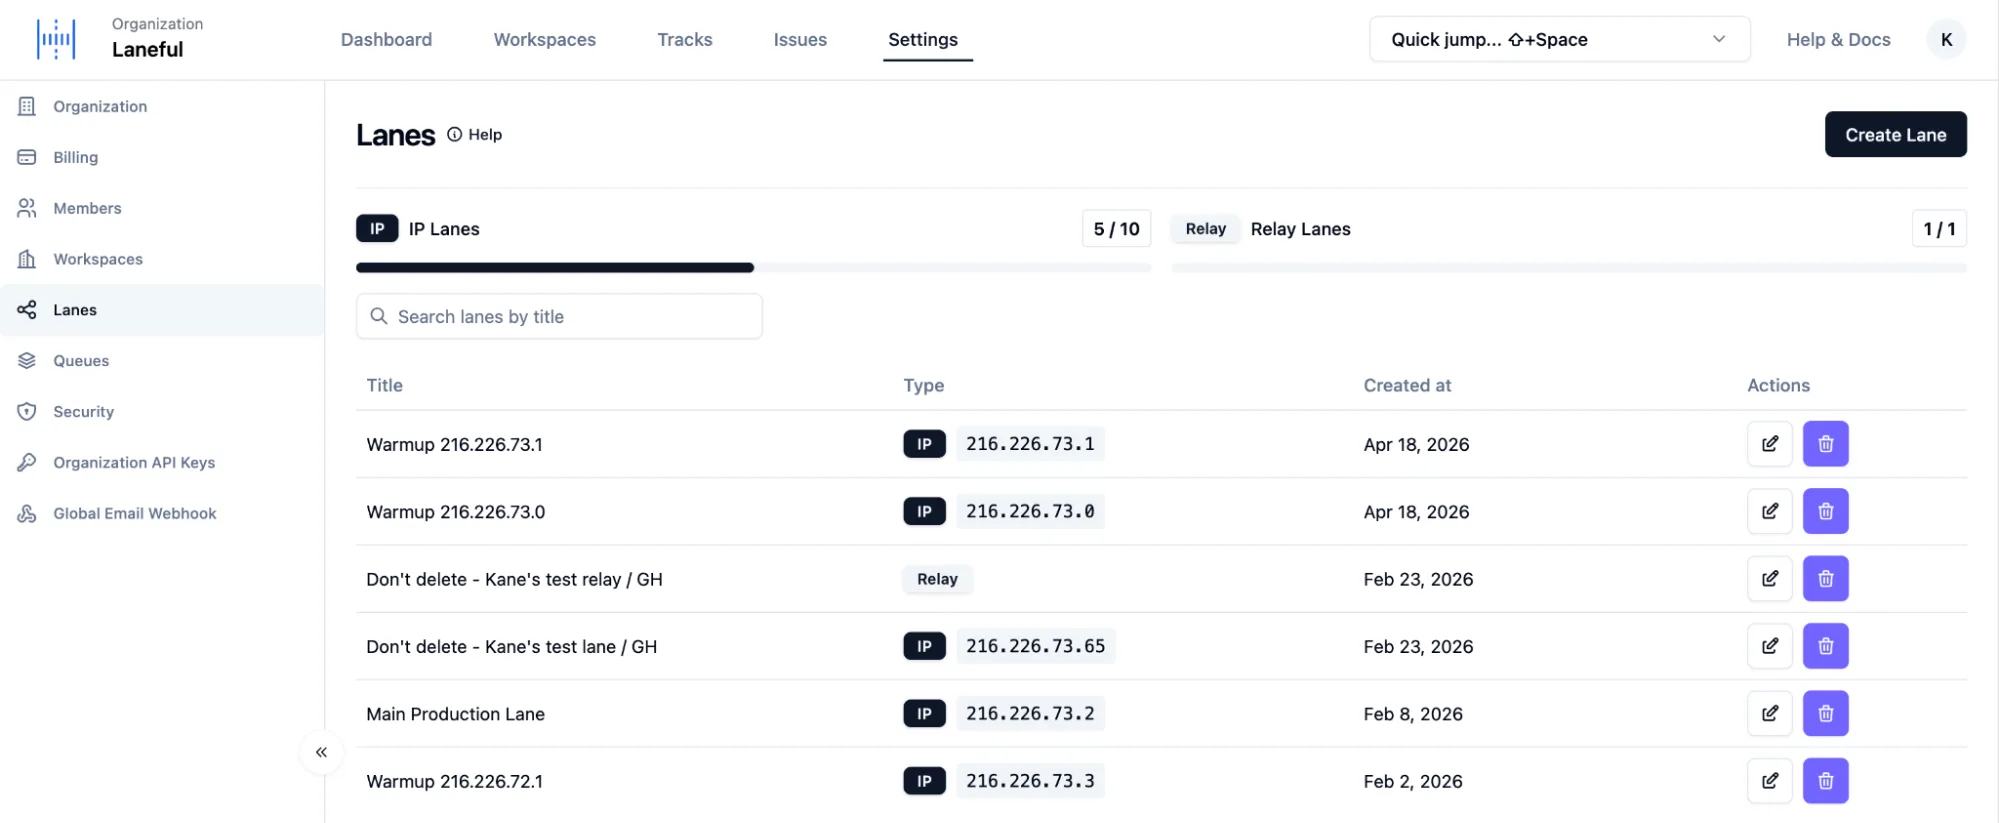Image resolution: width=1999 pixels, height=823 pixels.
Task: Click the Relay type badge in table
Action: point(937,579)
